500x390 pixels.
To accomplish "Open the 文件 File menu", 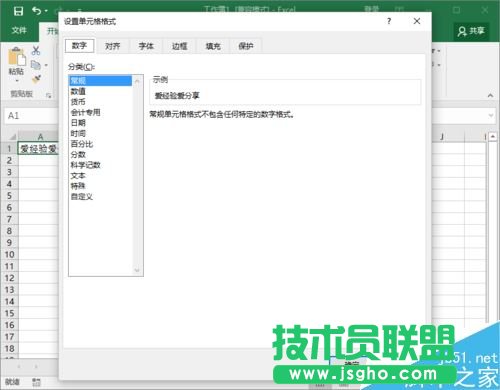I will [x=19, y=31].
